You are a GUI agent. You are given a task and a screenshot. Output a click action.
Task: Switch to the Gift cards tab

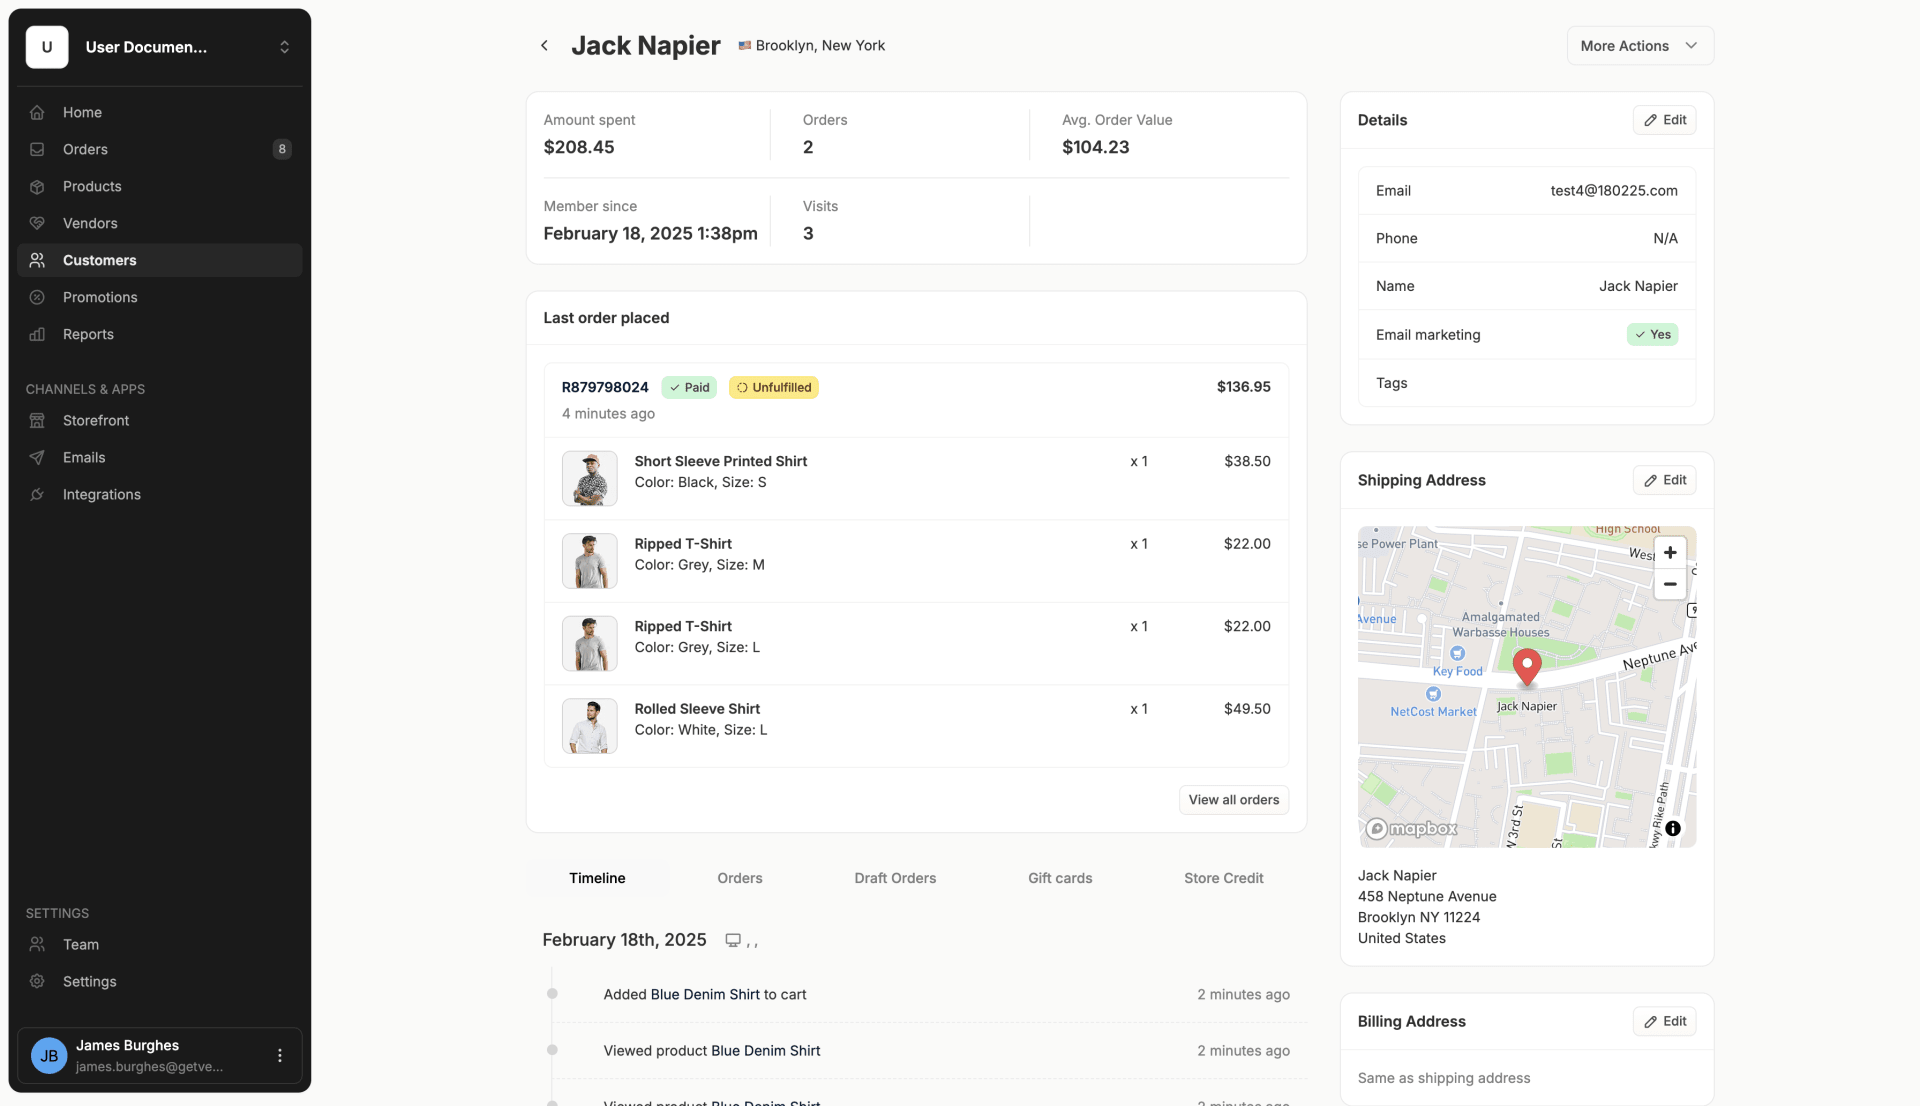(1060, 878)
